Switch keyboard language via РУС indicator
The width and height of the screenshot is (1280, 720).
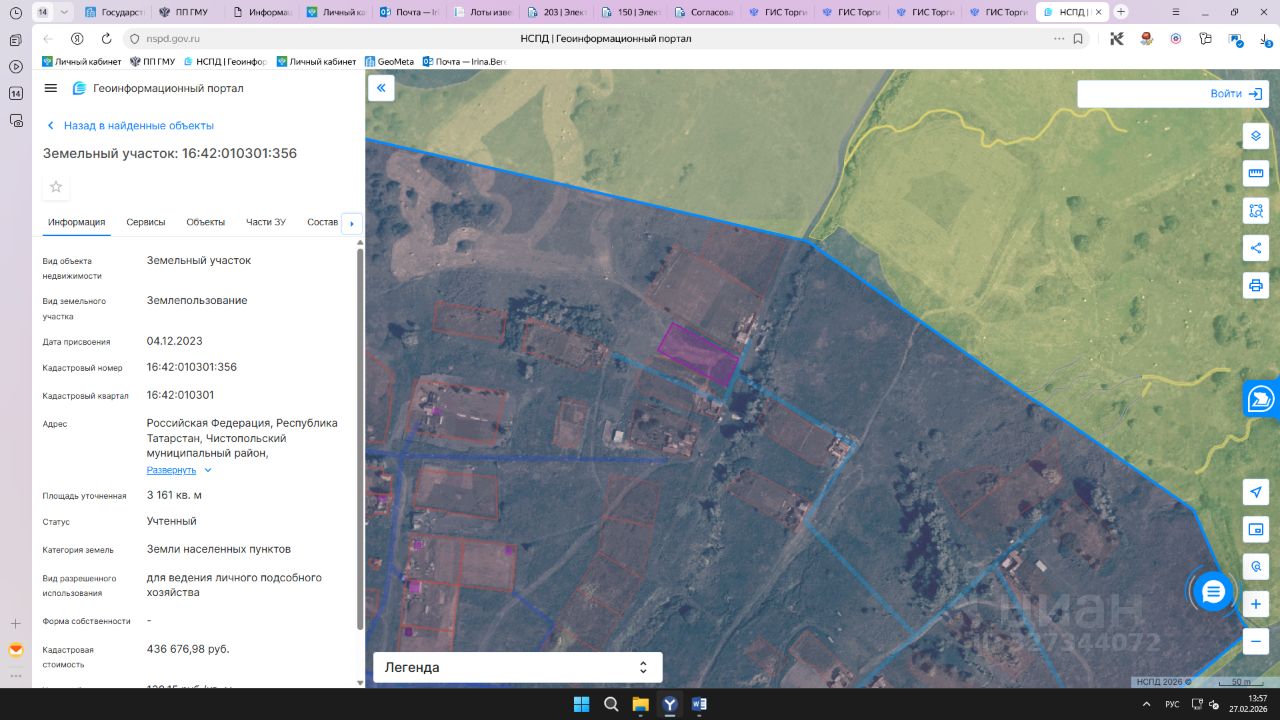coord(1172,704)
